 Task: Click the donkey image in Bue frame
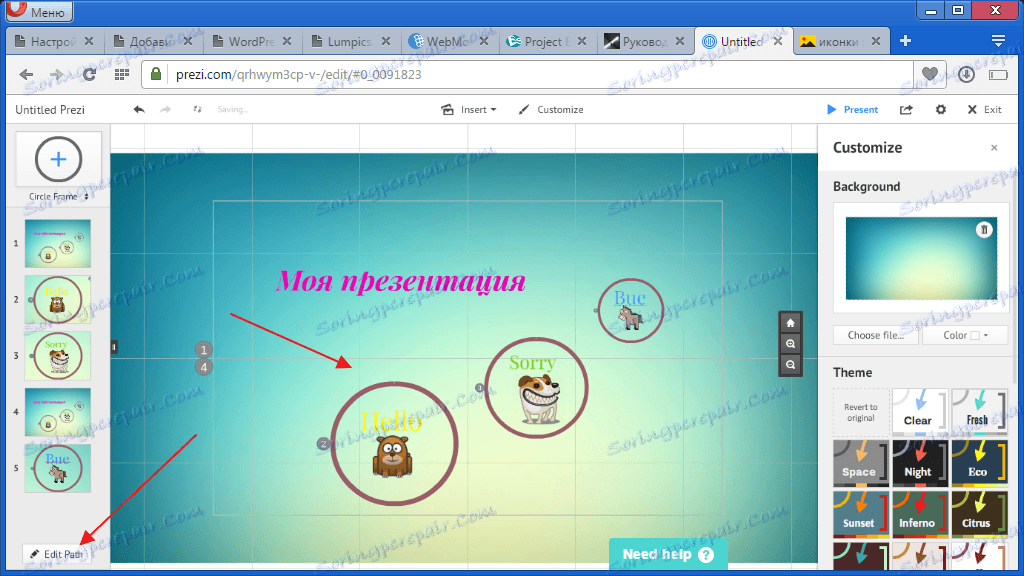[630, 318]
